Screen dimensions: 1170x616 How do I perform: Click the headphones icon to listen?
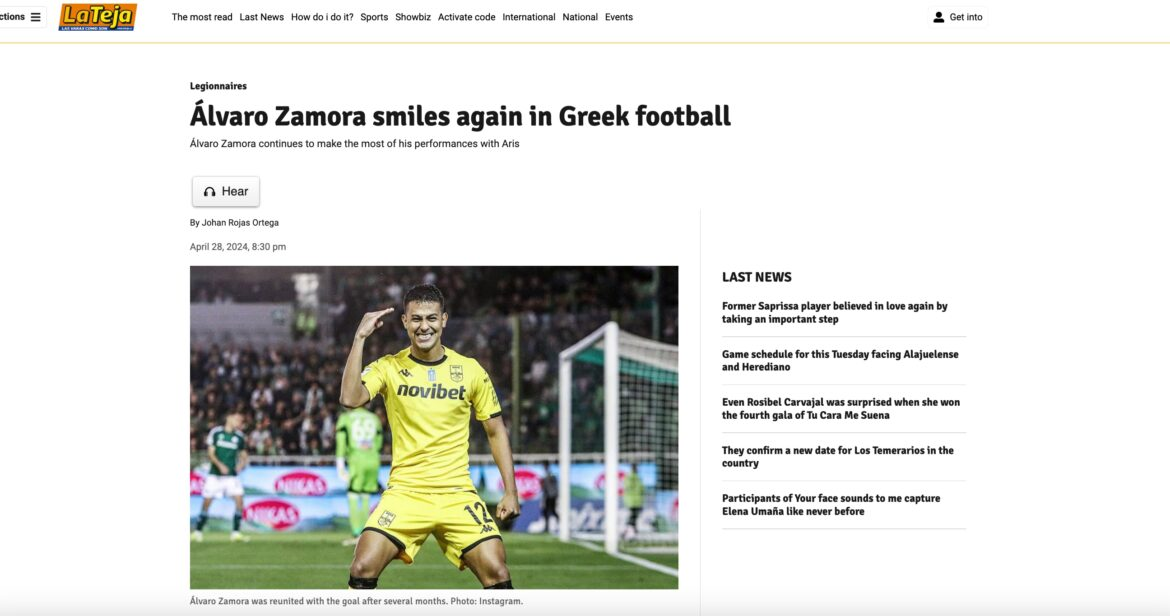pos(209,192)
